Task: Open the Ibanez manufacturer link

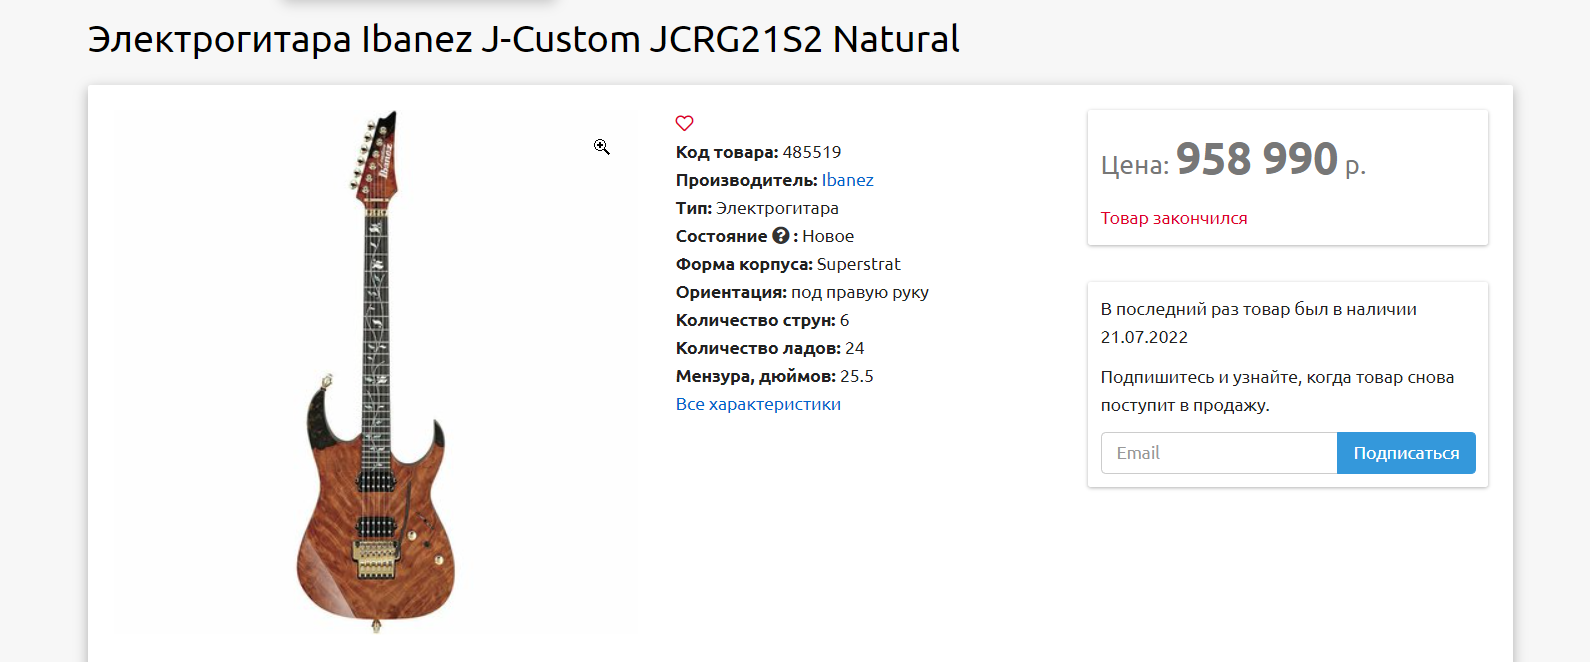Action: tap(847, 180)
